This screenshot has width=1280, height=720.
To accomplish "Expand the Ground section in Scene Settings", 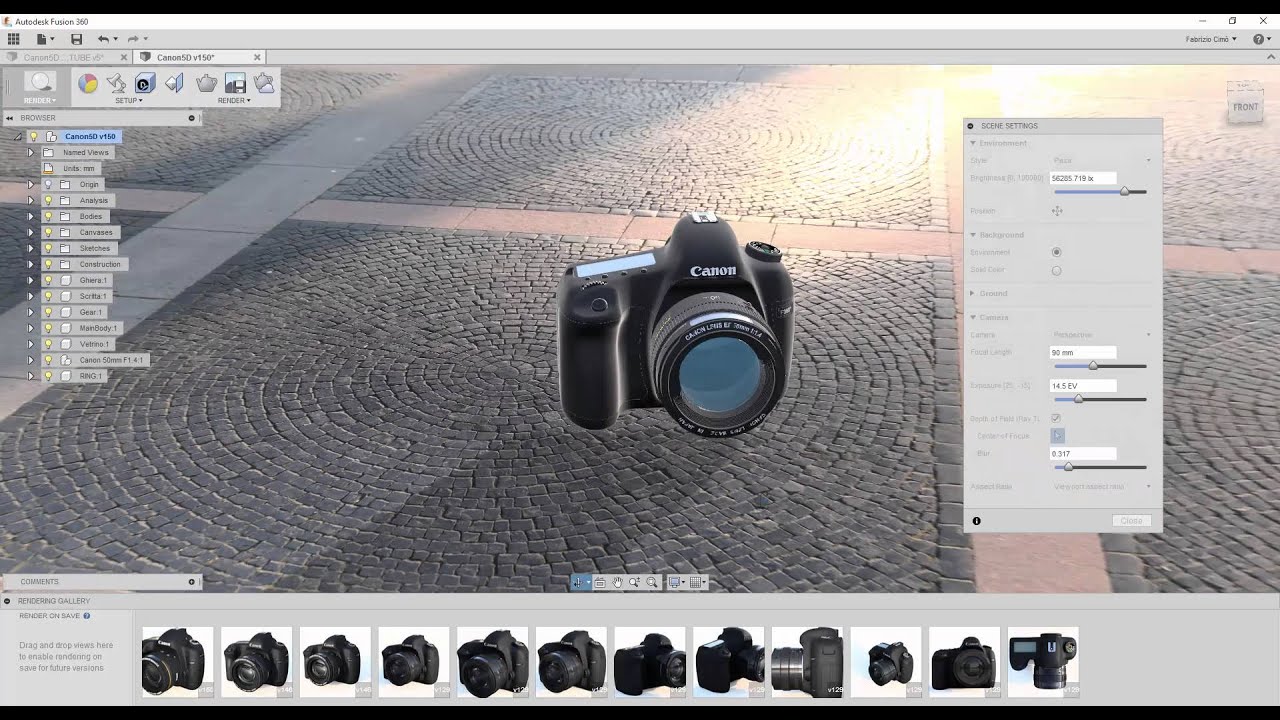I will click(972, 293).
